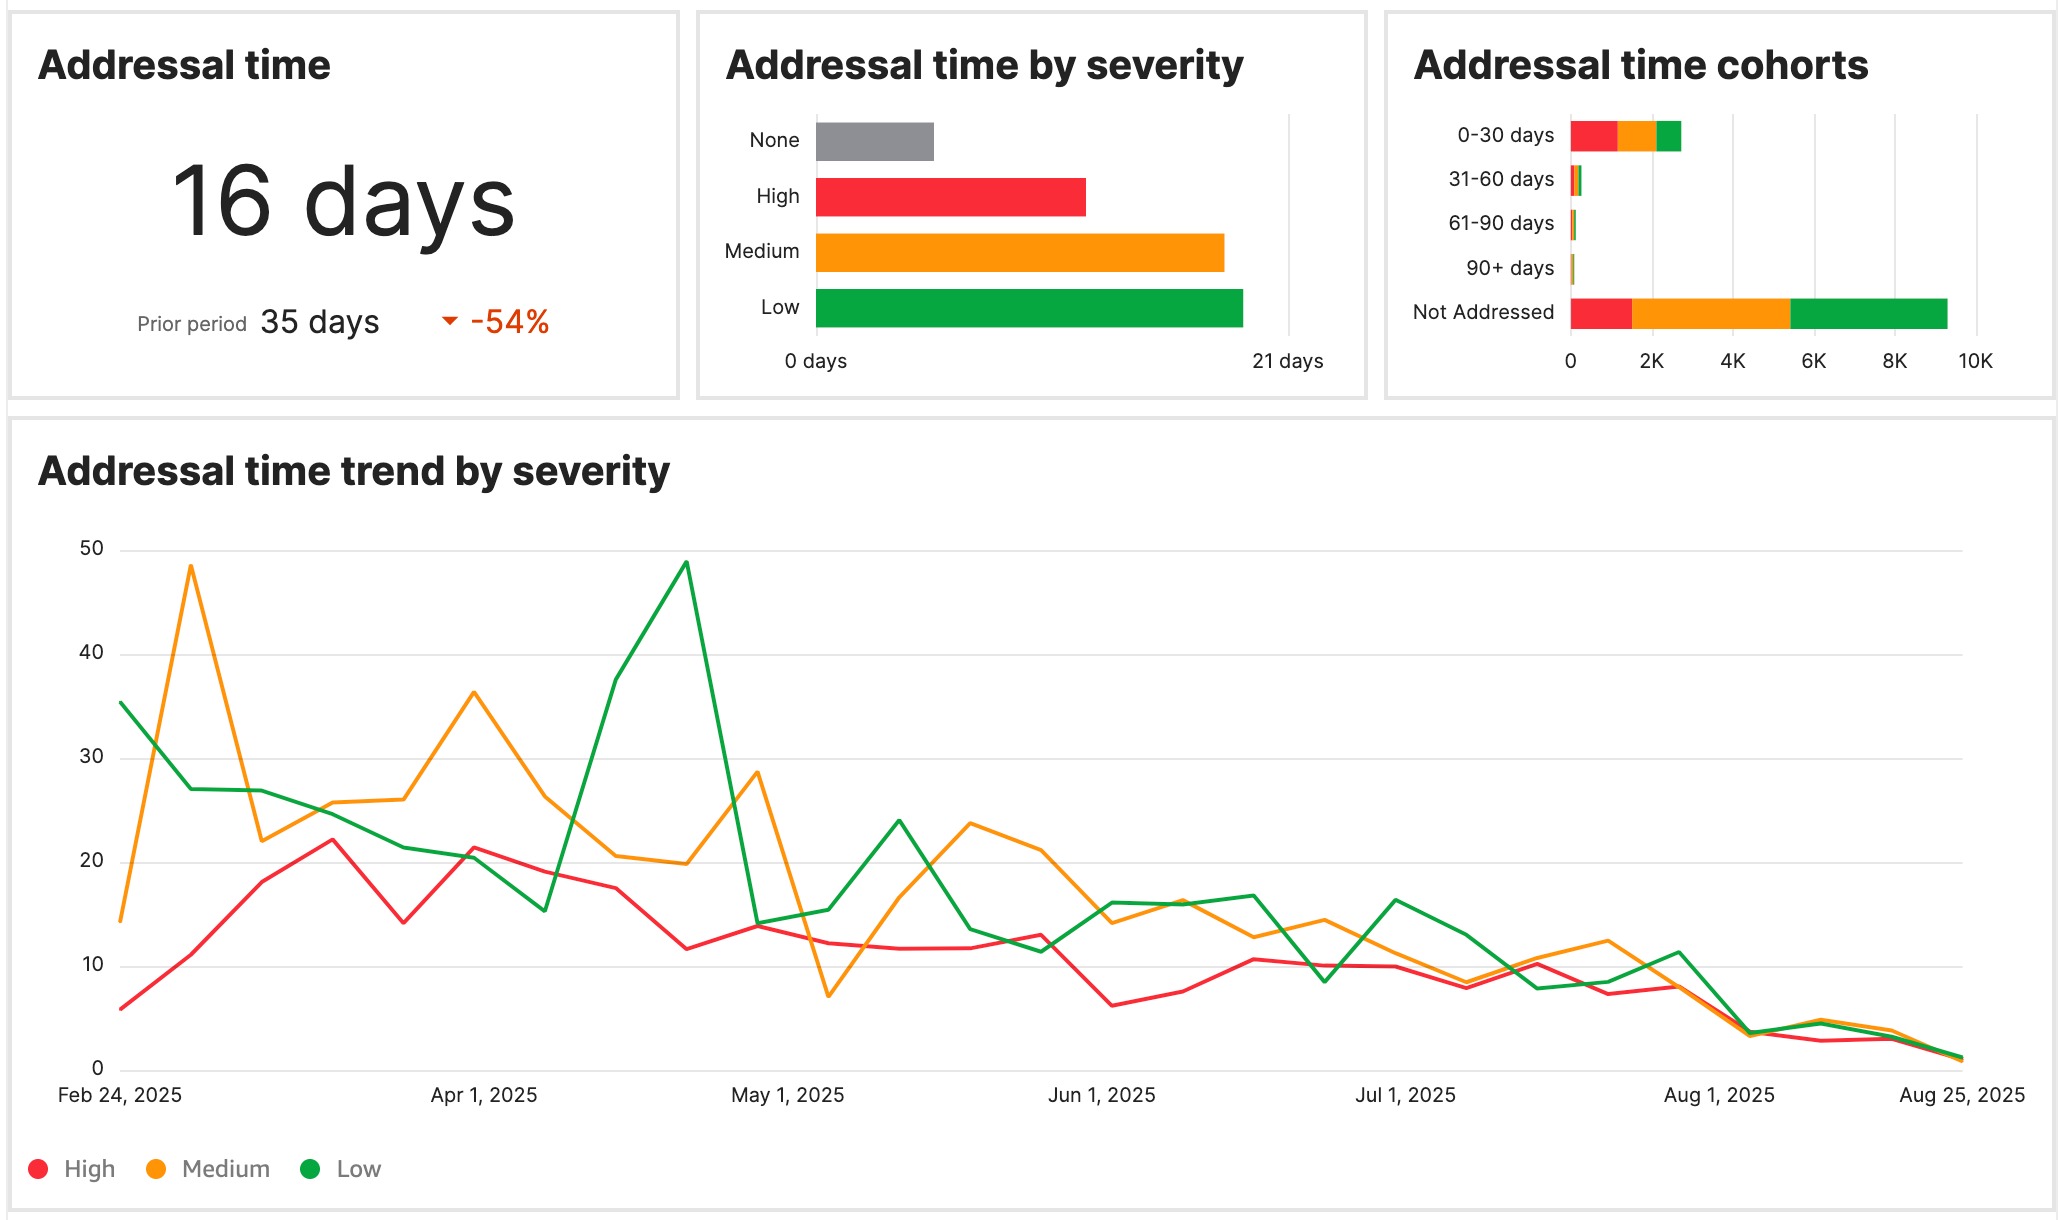The width and height of the screenshot is (2064, 1220).
Task: Click the orange trend line peak near Feb 24
Action: point(191,565)
